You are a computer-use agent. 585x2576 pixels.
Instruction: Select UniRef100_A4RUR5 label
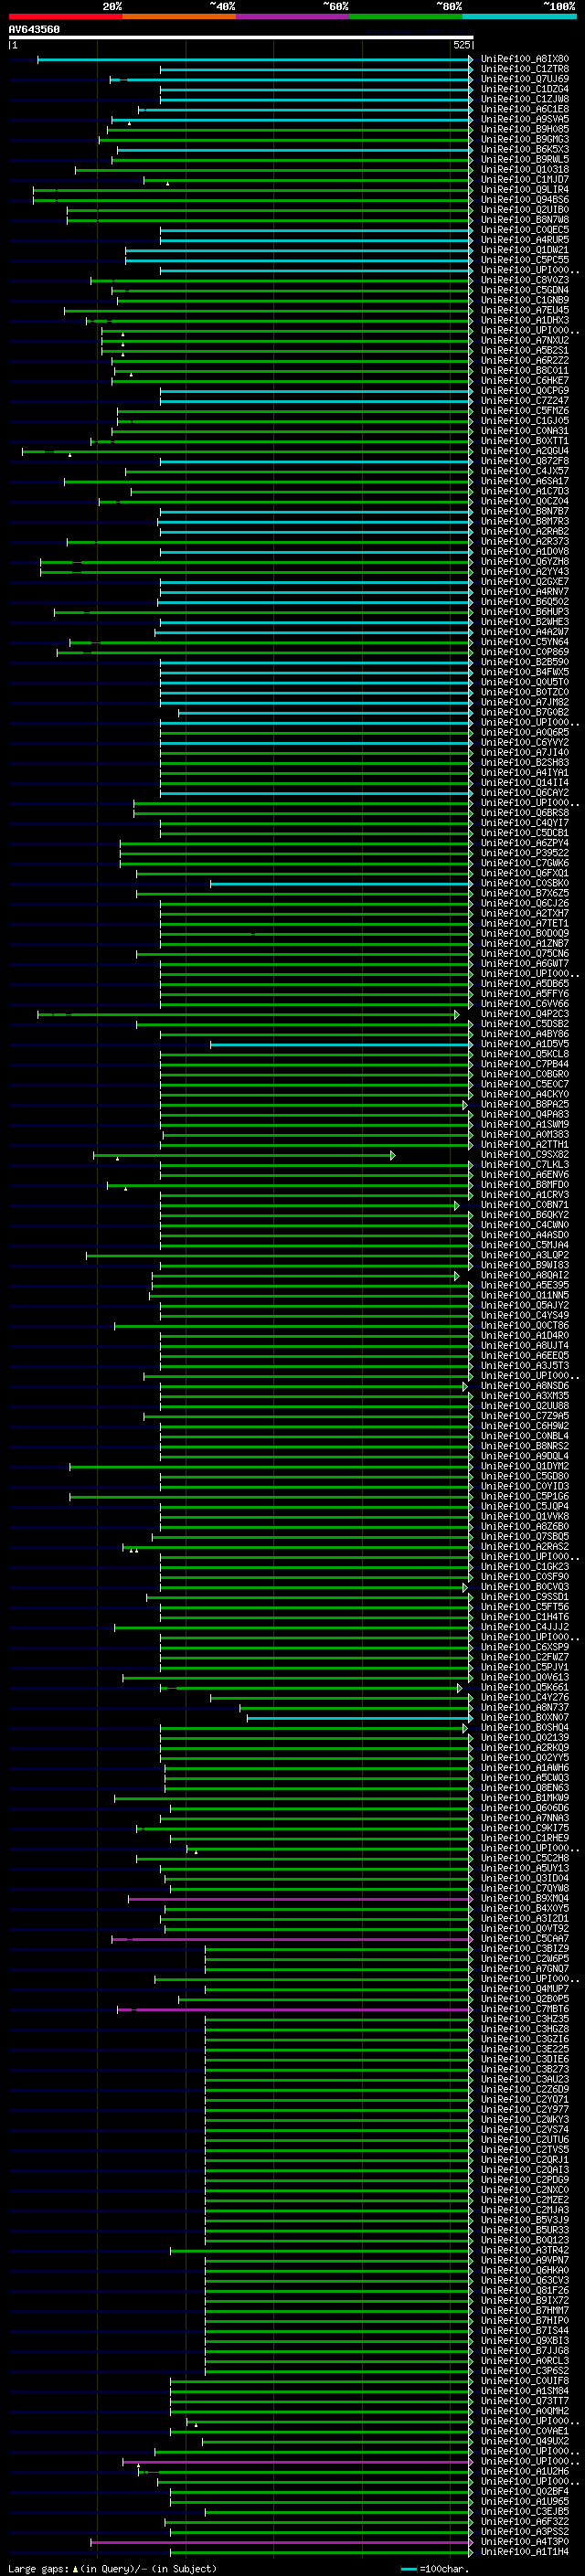[x=525, y=241]
